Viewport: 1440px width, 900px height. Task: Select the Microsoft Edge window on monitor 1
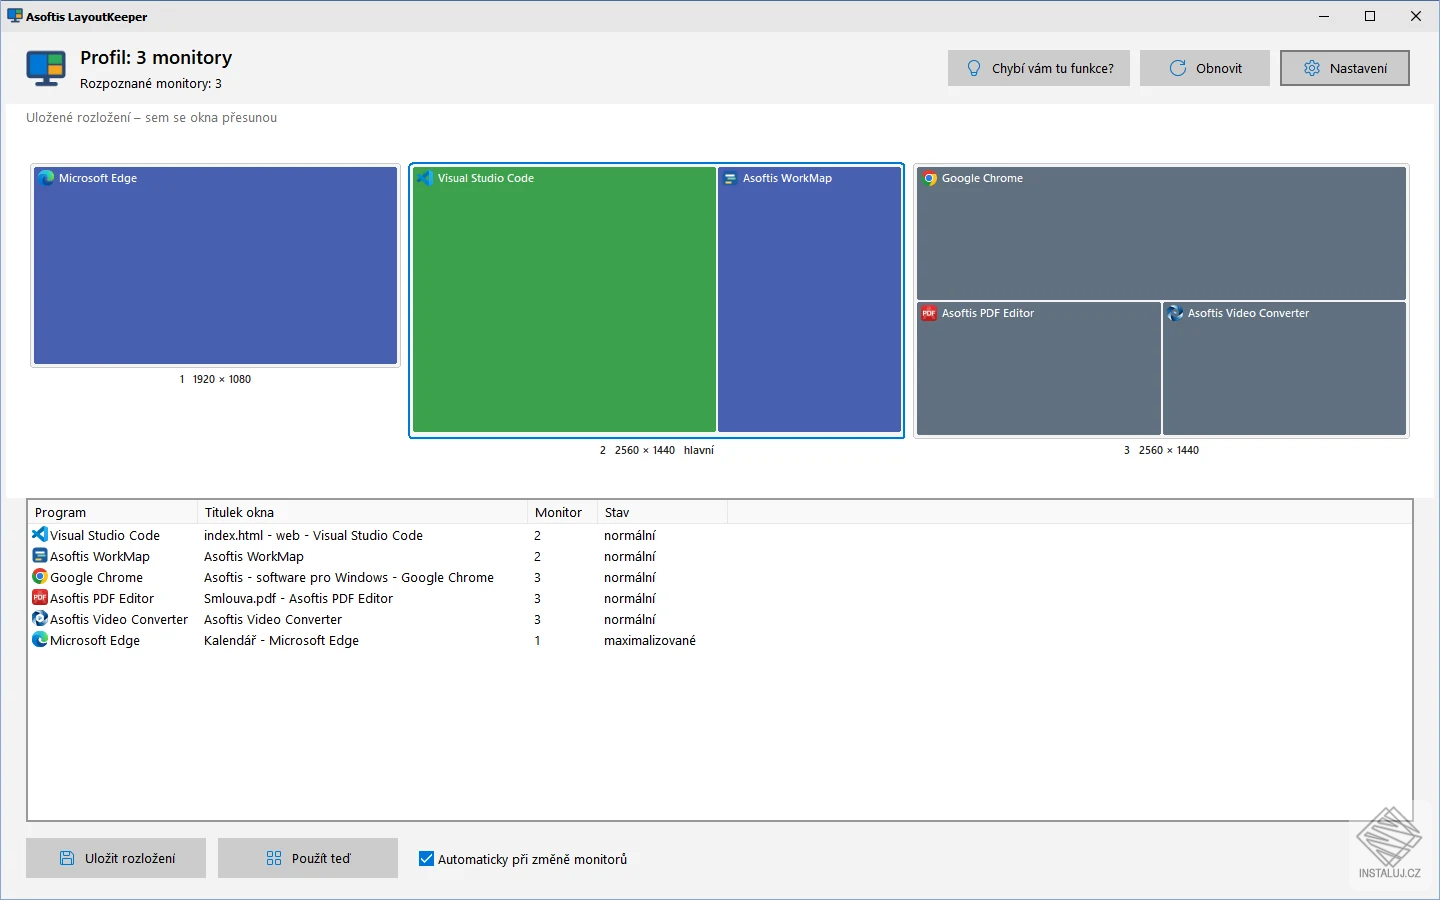point(216,266)
